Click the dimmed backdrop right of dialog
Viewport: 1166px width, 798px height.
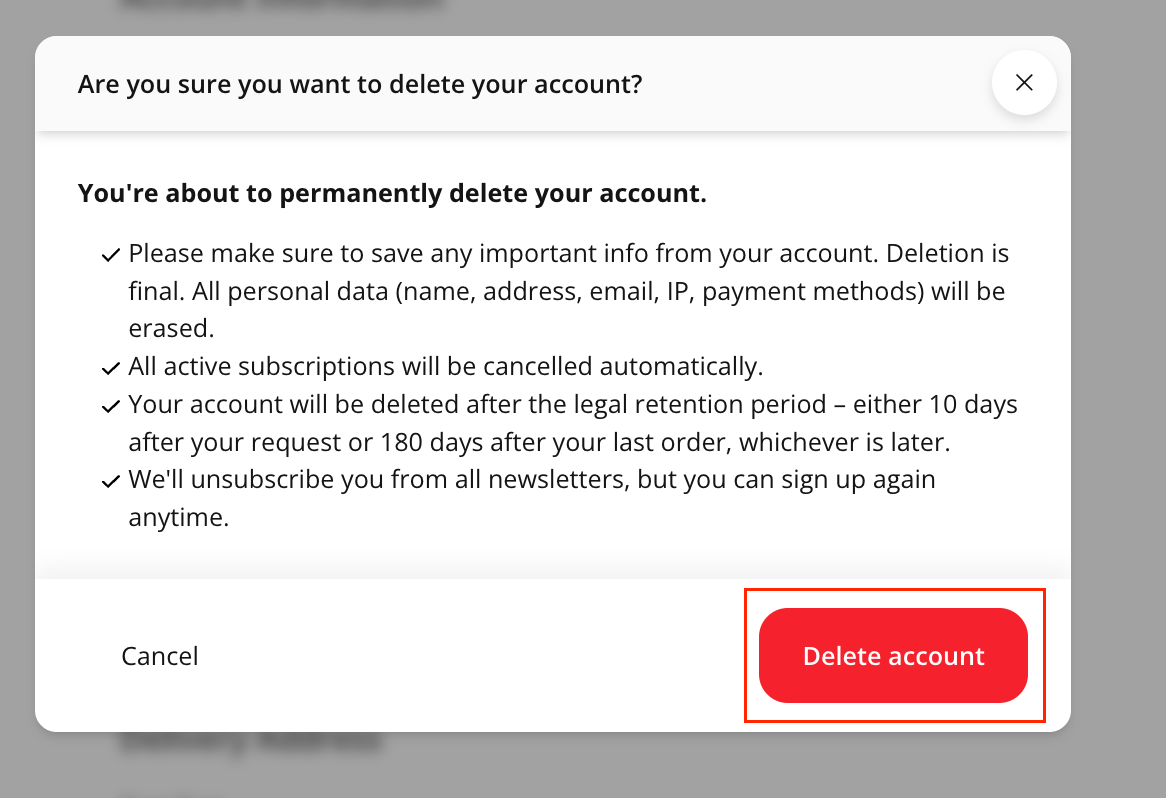(x=1118, y=400)
